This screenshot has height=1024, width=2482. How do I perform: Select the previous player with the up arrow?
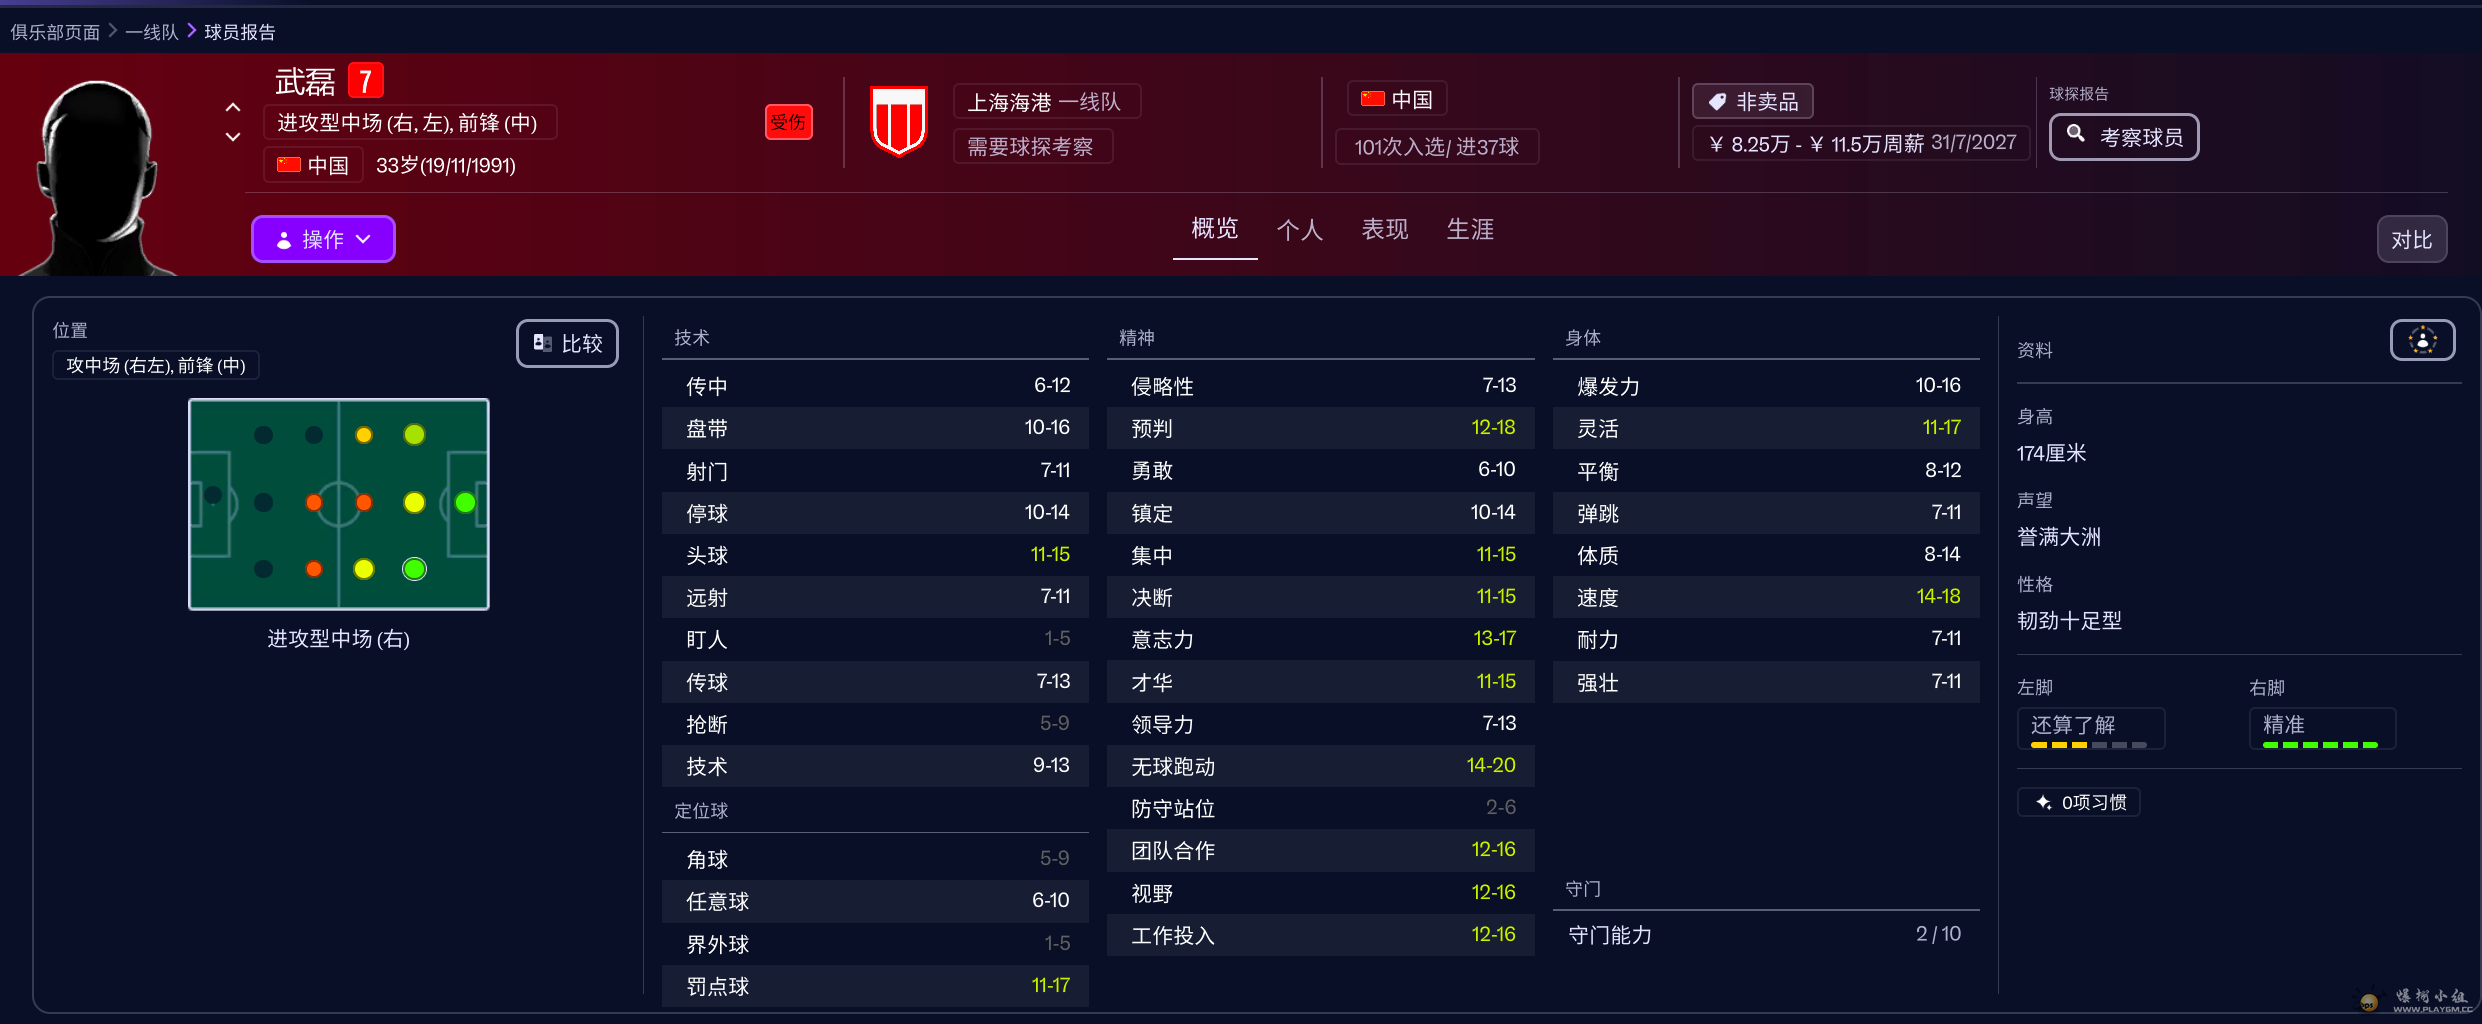pyautogui.click(x=231, y=107)
